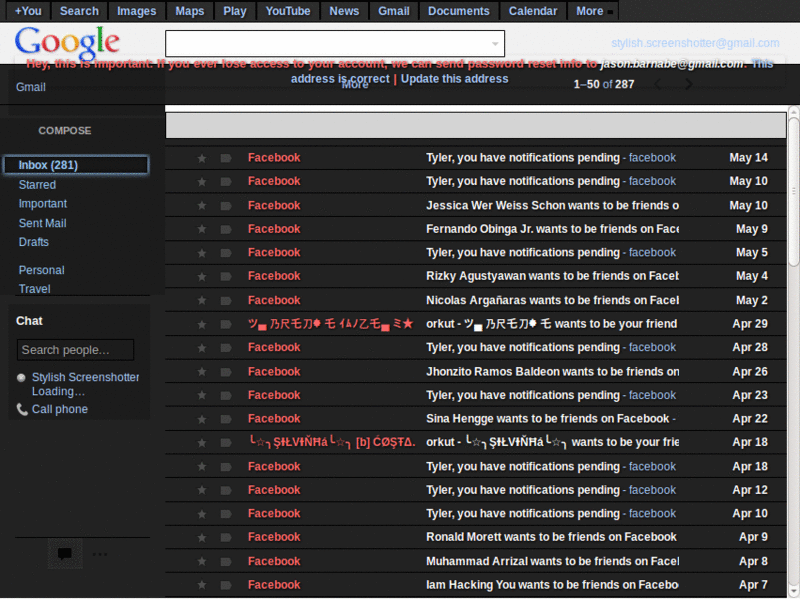This screenshot has width=800, height=599.
Task: Open the +You tab in Google bar
Action: click(28, 11)
